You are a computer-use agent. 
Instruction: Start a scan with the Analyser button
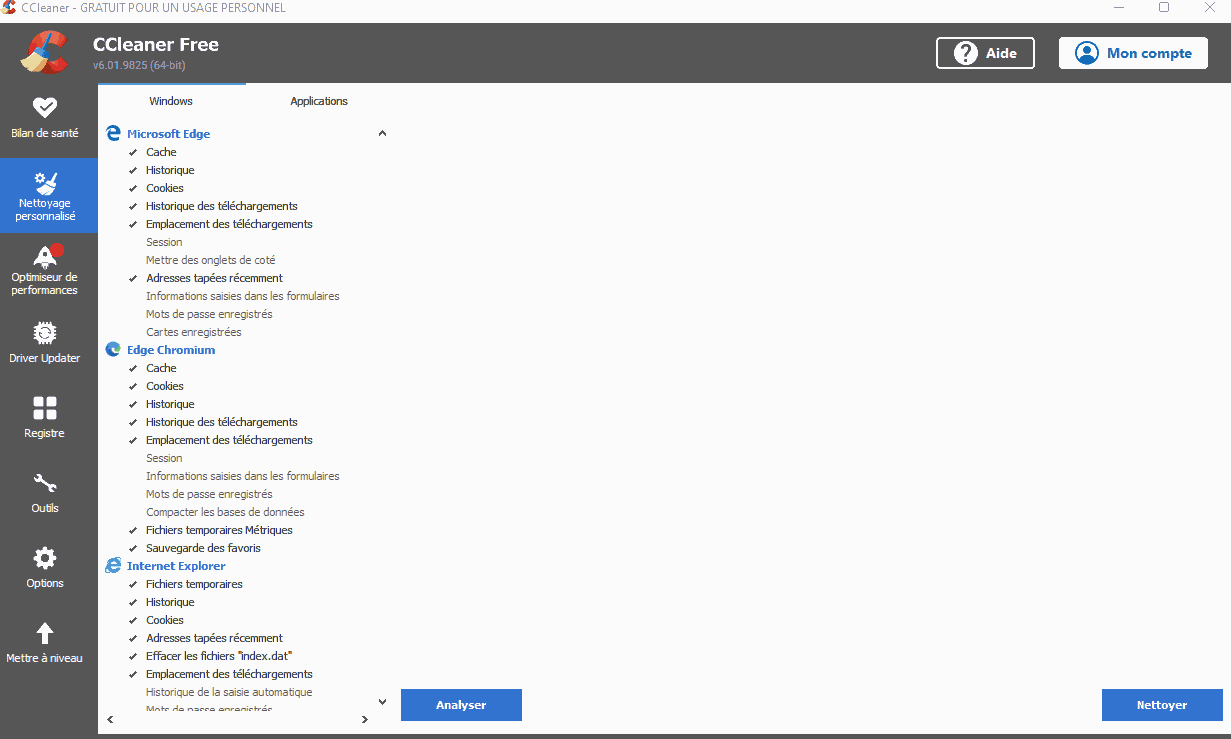pyautogui.click(x=461, y=705)
